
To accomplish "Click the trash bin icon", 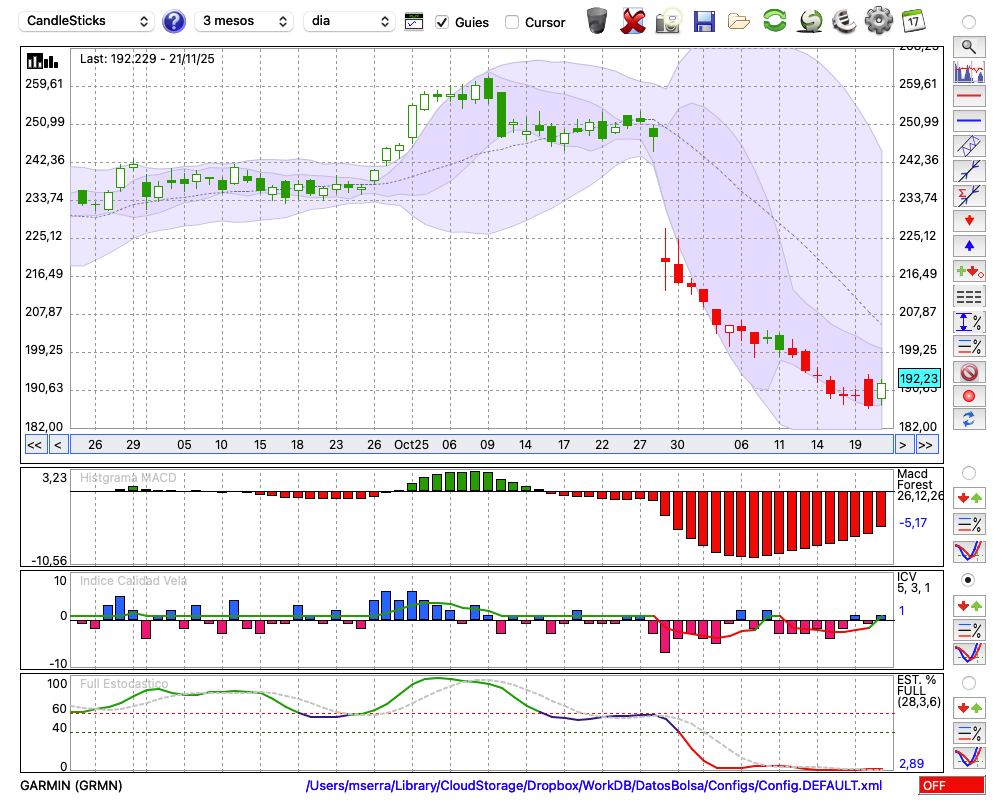I will 597,21.
